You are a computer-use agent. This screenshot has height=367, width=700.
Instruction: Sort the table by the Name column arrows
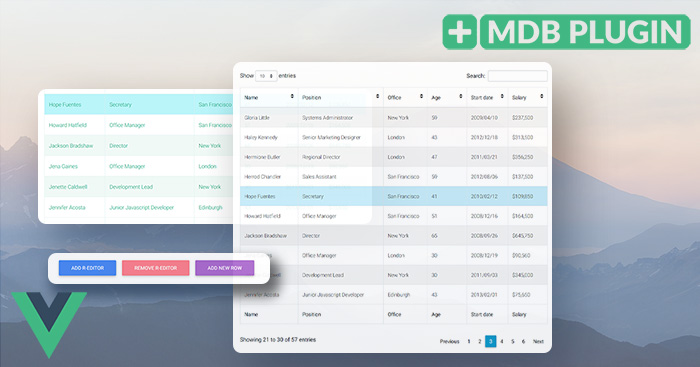click(x=292, y=97)
